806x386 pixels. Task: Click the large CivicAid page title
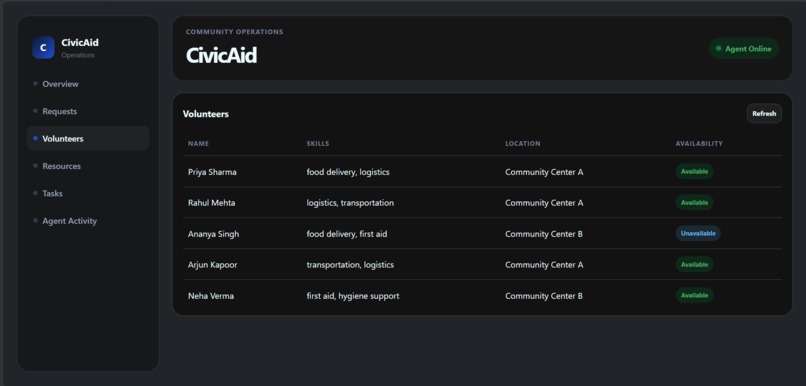pyautogui.click(x=221, y=56)
